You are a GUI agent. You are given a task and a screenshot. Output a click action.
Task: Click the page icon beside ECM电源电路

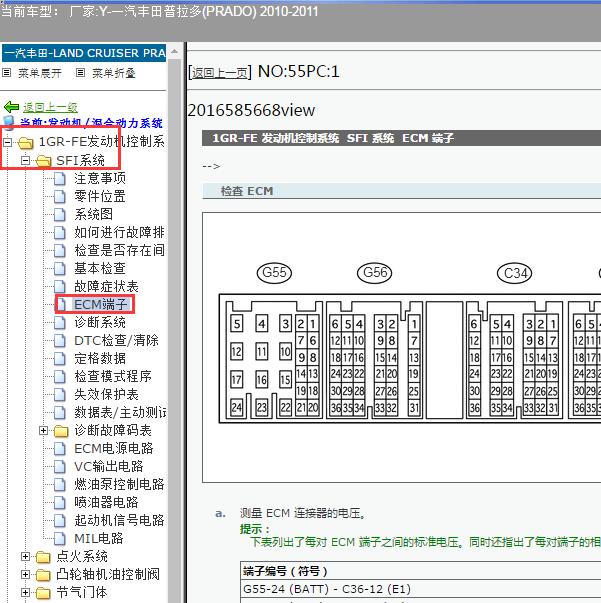point(60,448)
